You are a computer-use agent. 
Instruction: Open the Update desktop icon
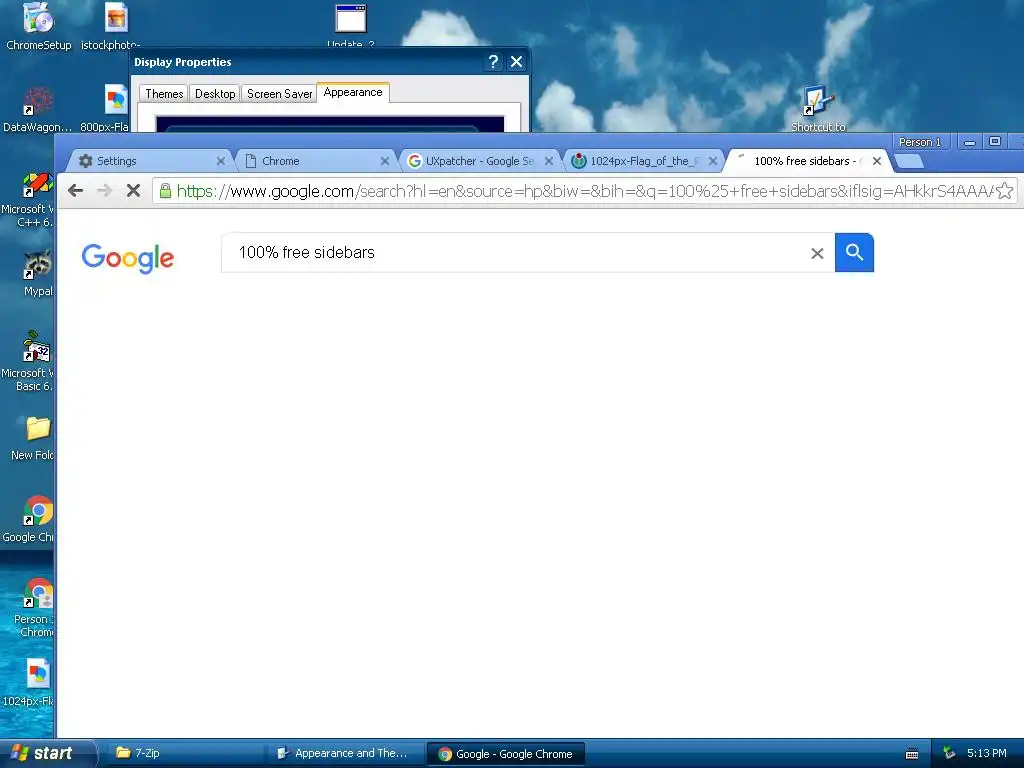(x=351, y=25)
